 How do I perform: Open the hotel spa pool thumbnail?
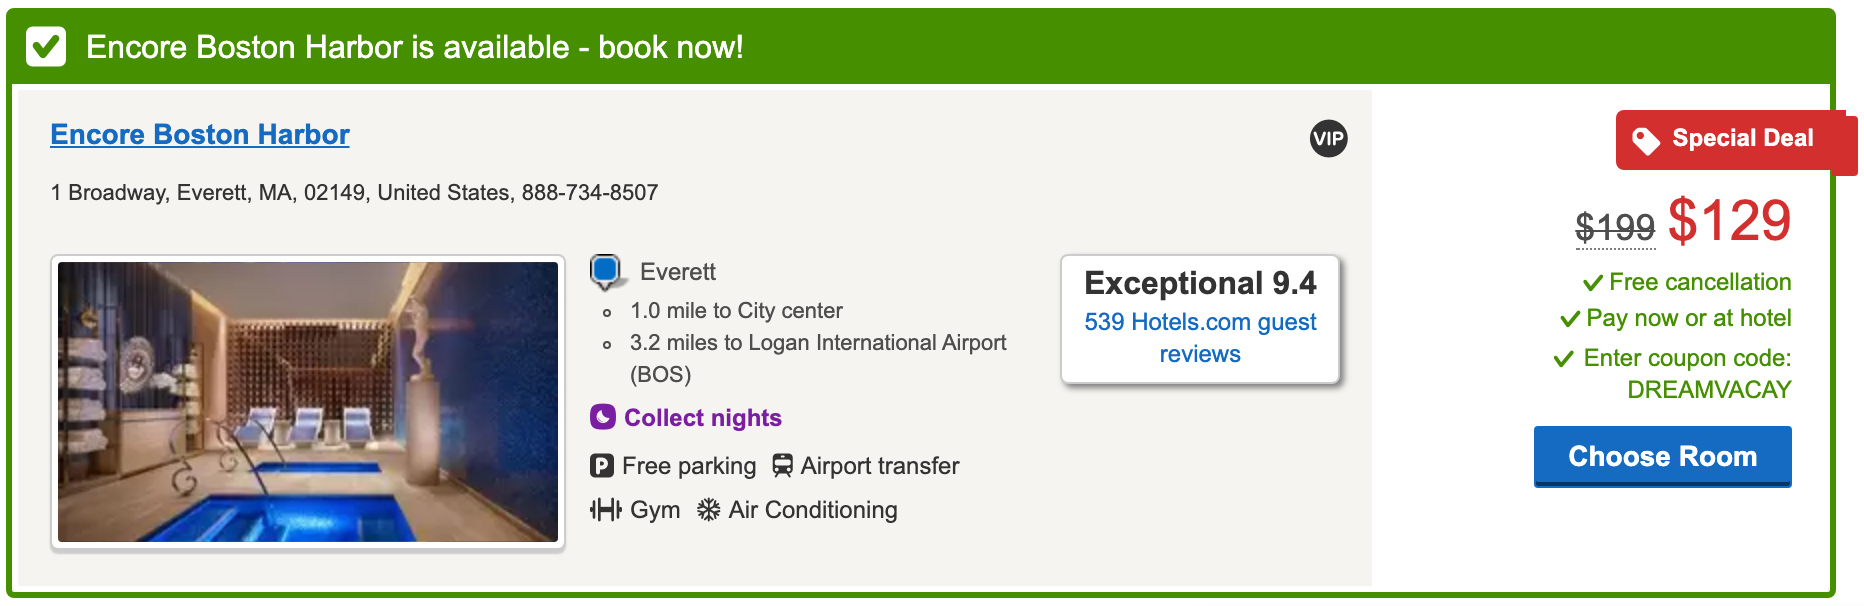(308, 402)
